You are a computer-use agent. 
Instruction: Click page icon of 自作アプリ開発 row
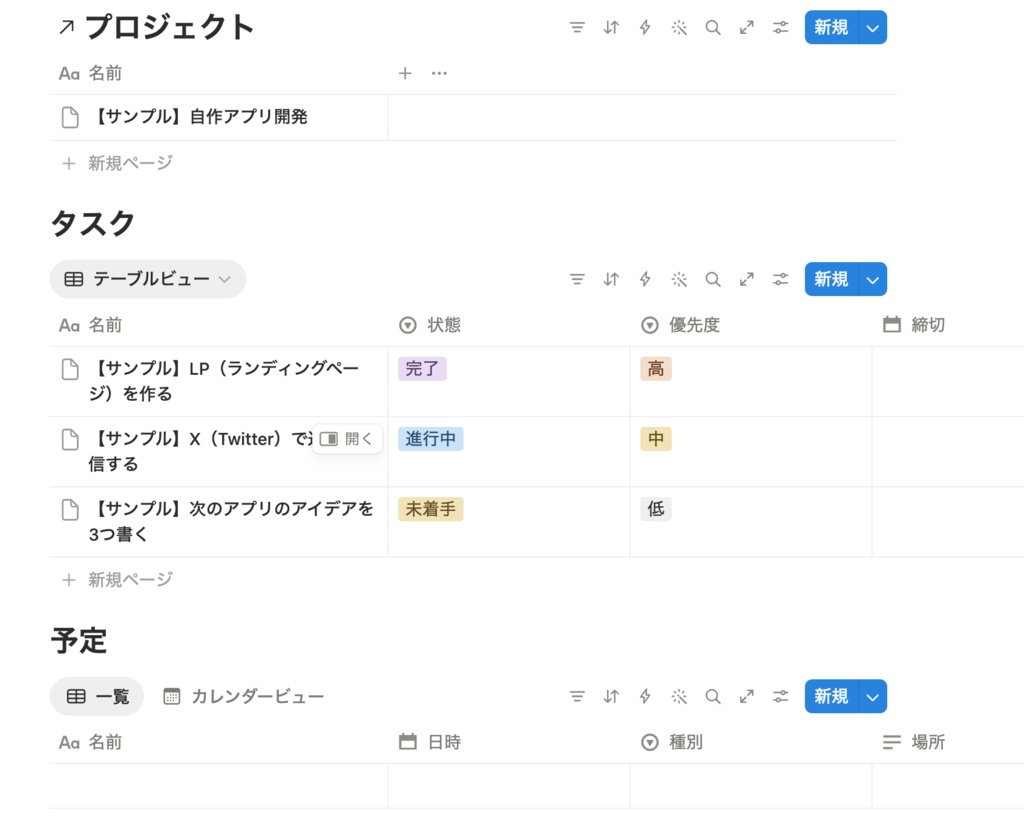point(70,118)
